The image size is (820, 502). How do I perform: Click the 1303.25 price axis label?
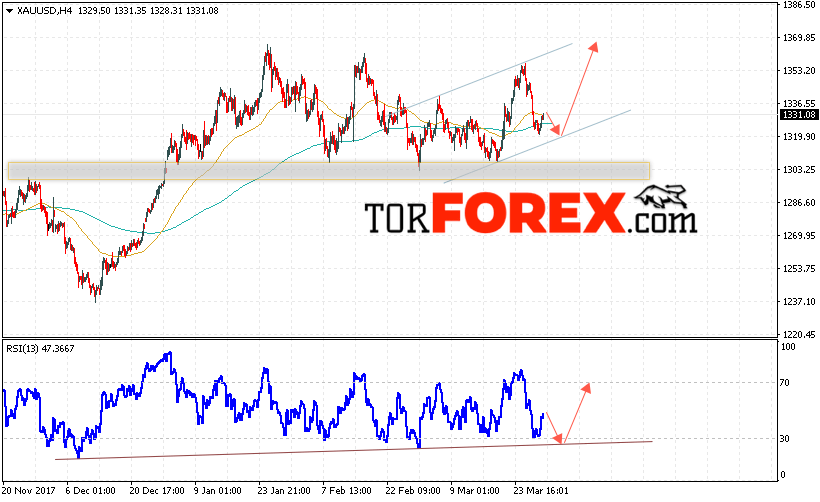click(799, 169)
